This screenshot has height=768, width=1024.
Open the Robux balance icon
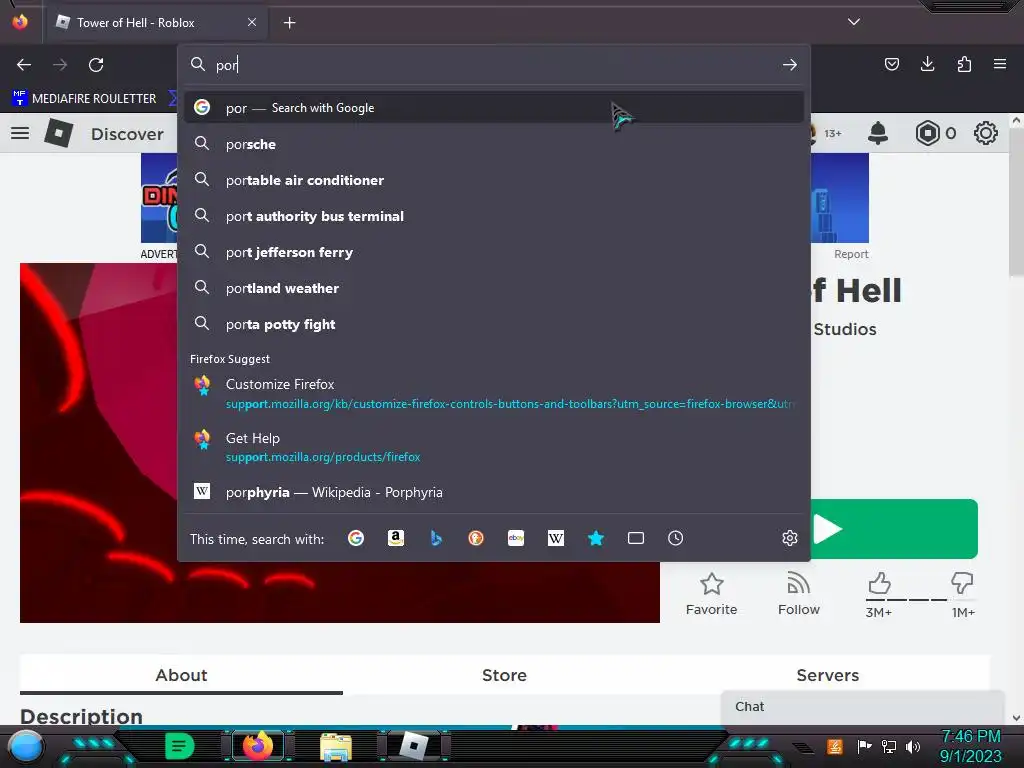[x=927, y=133]
